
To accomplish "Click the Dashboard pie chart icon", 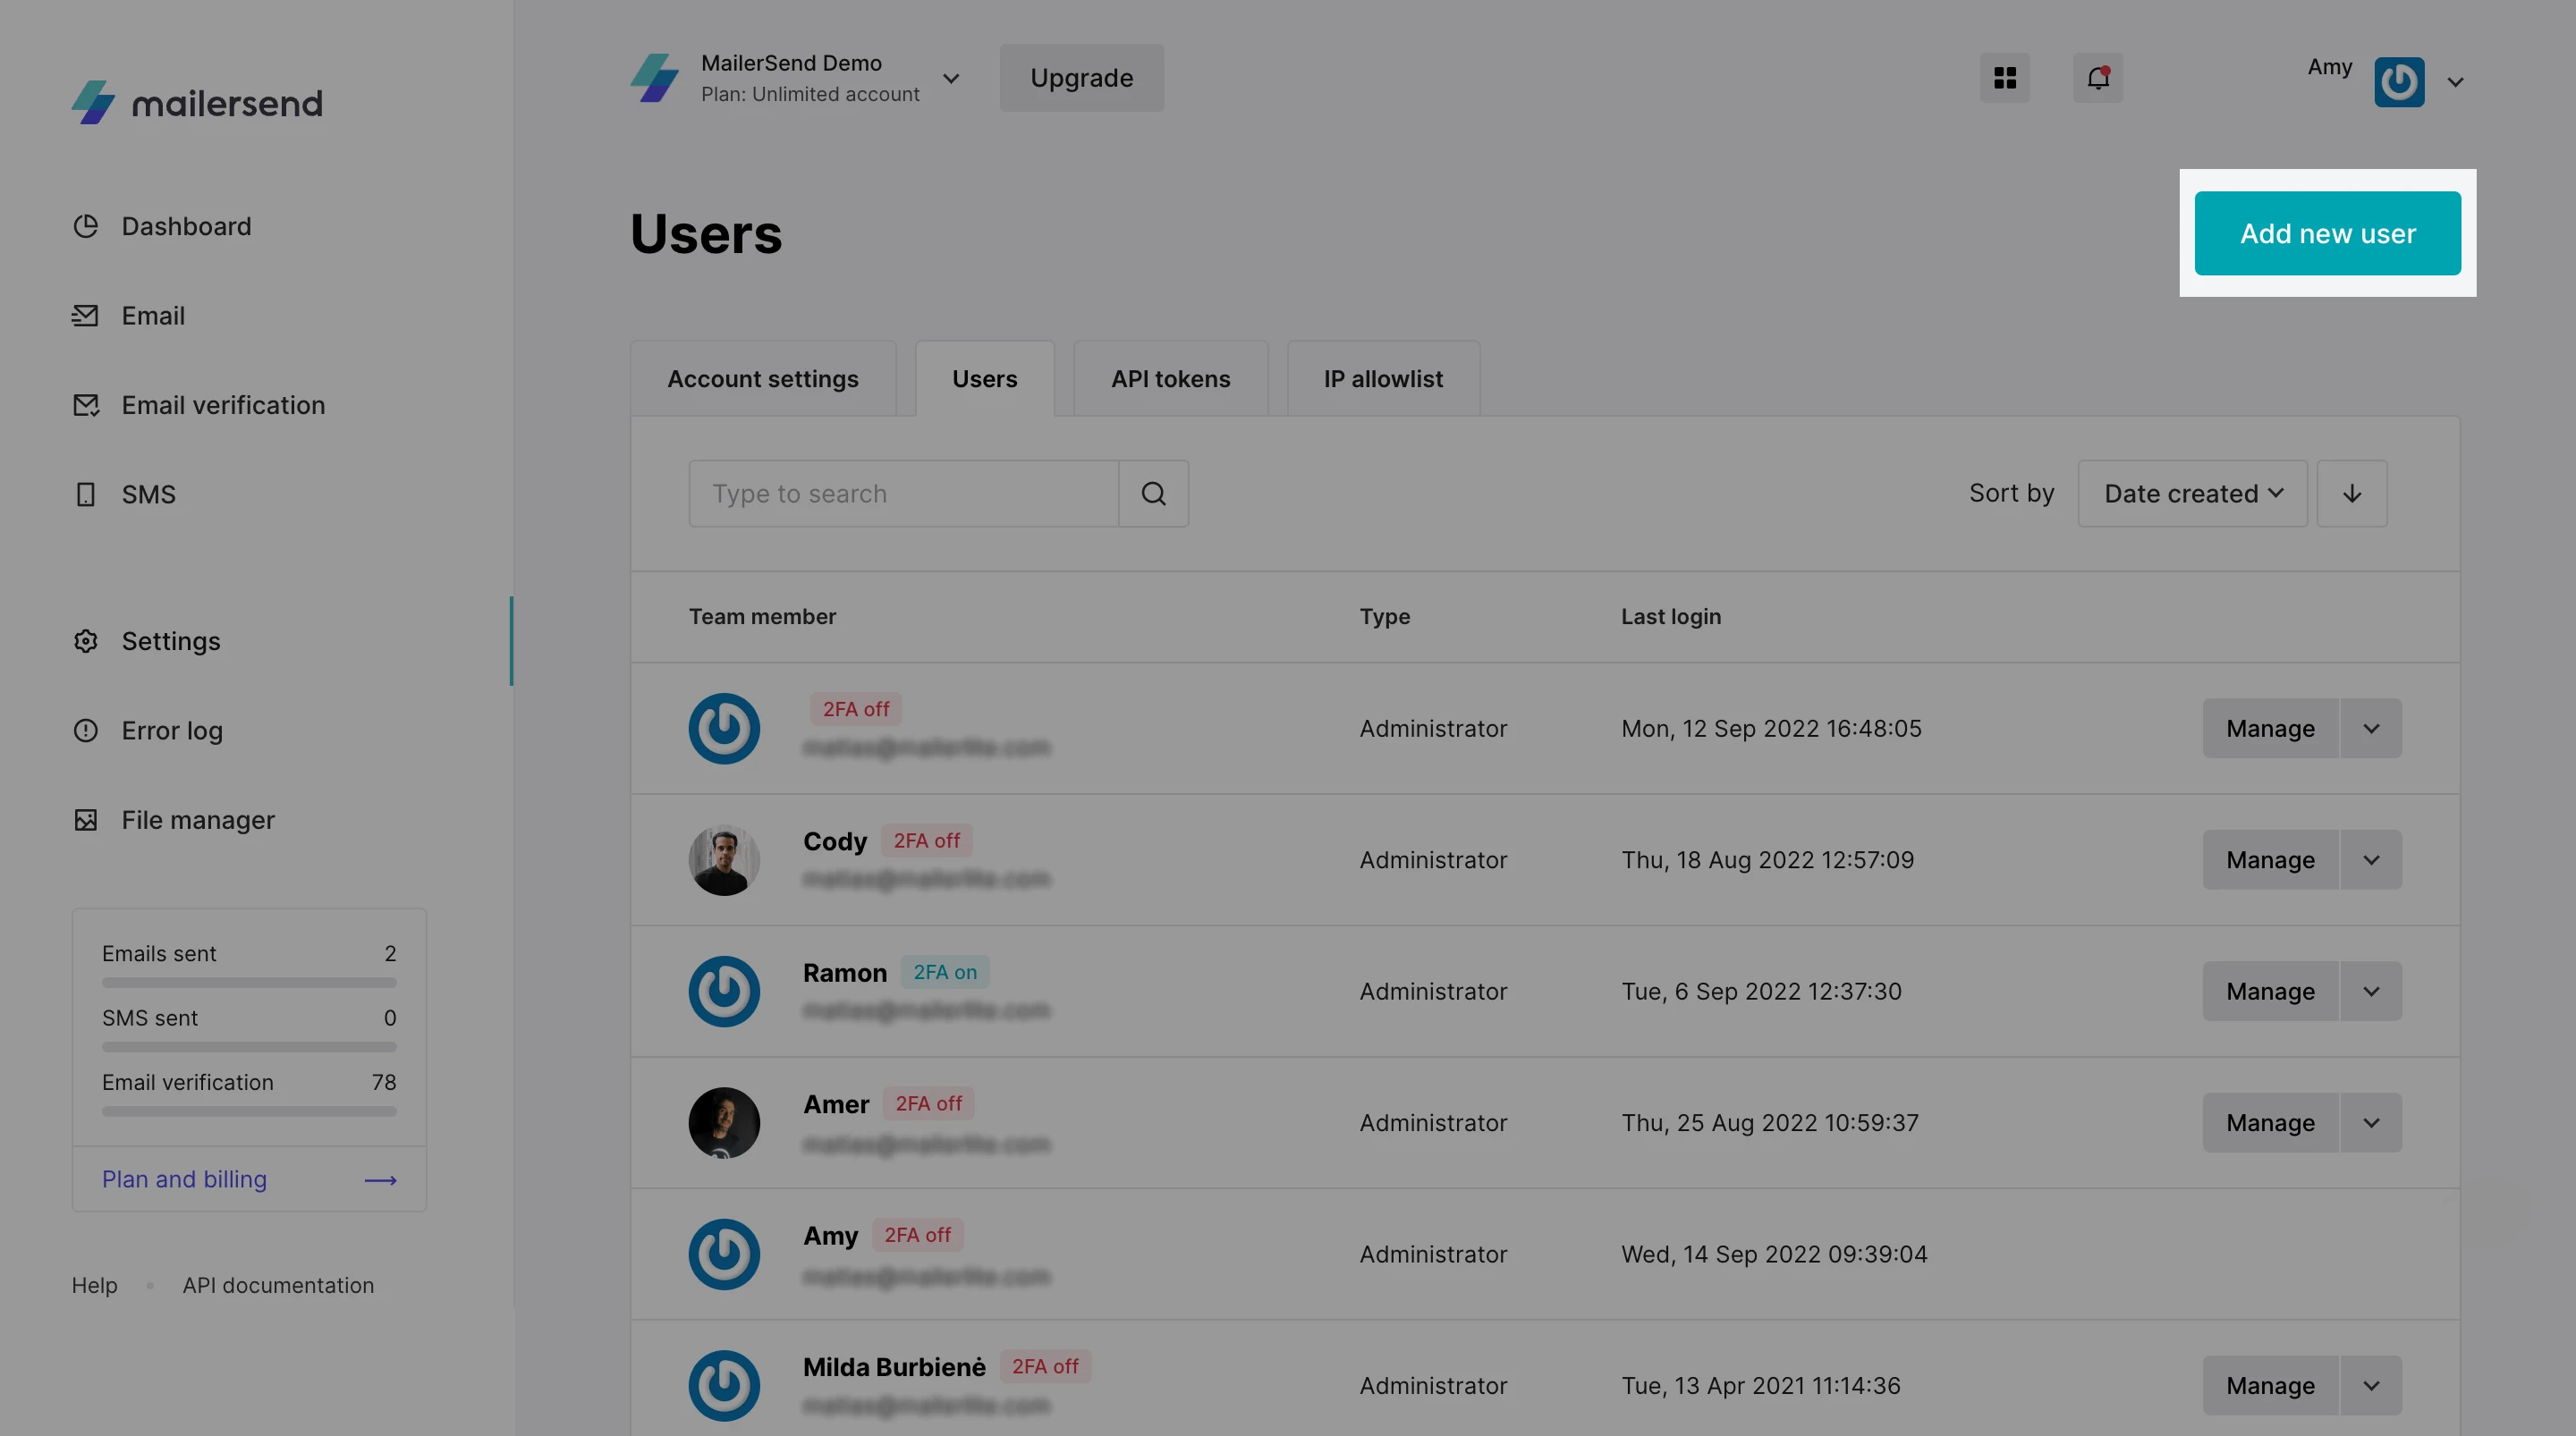I will click(x=86, y=226).
